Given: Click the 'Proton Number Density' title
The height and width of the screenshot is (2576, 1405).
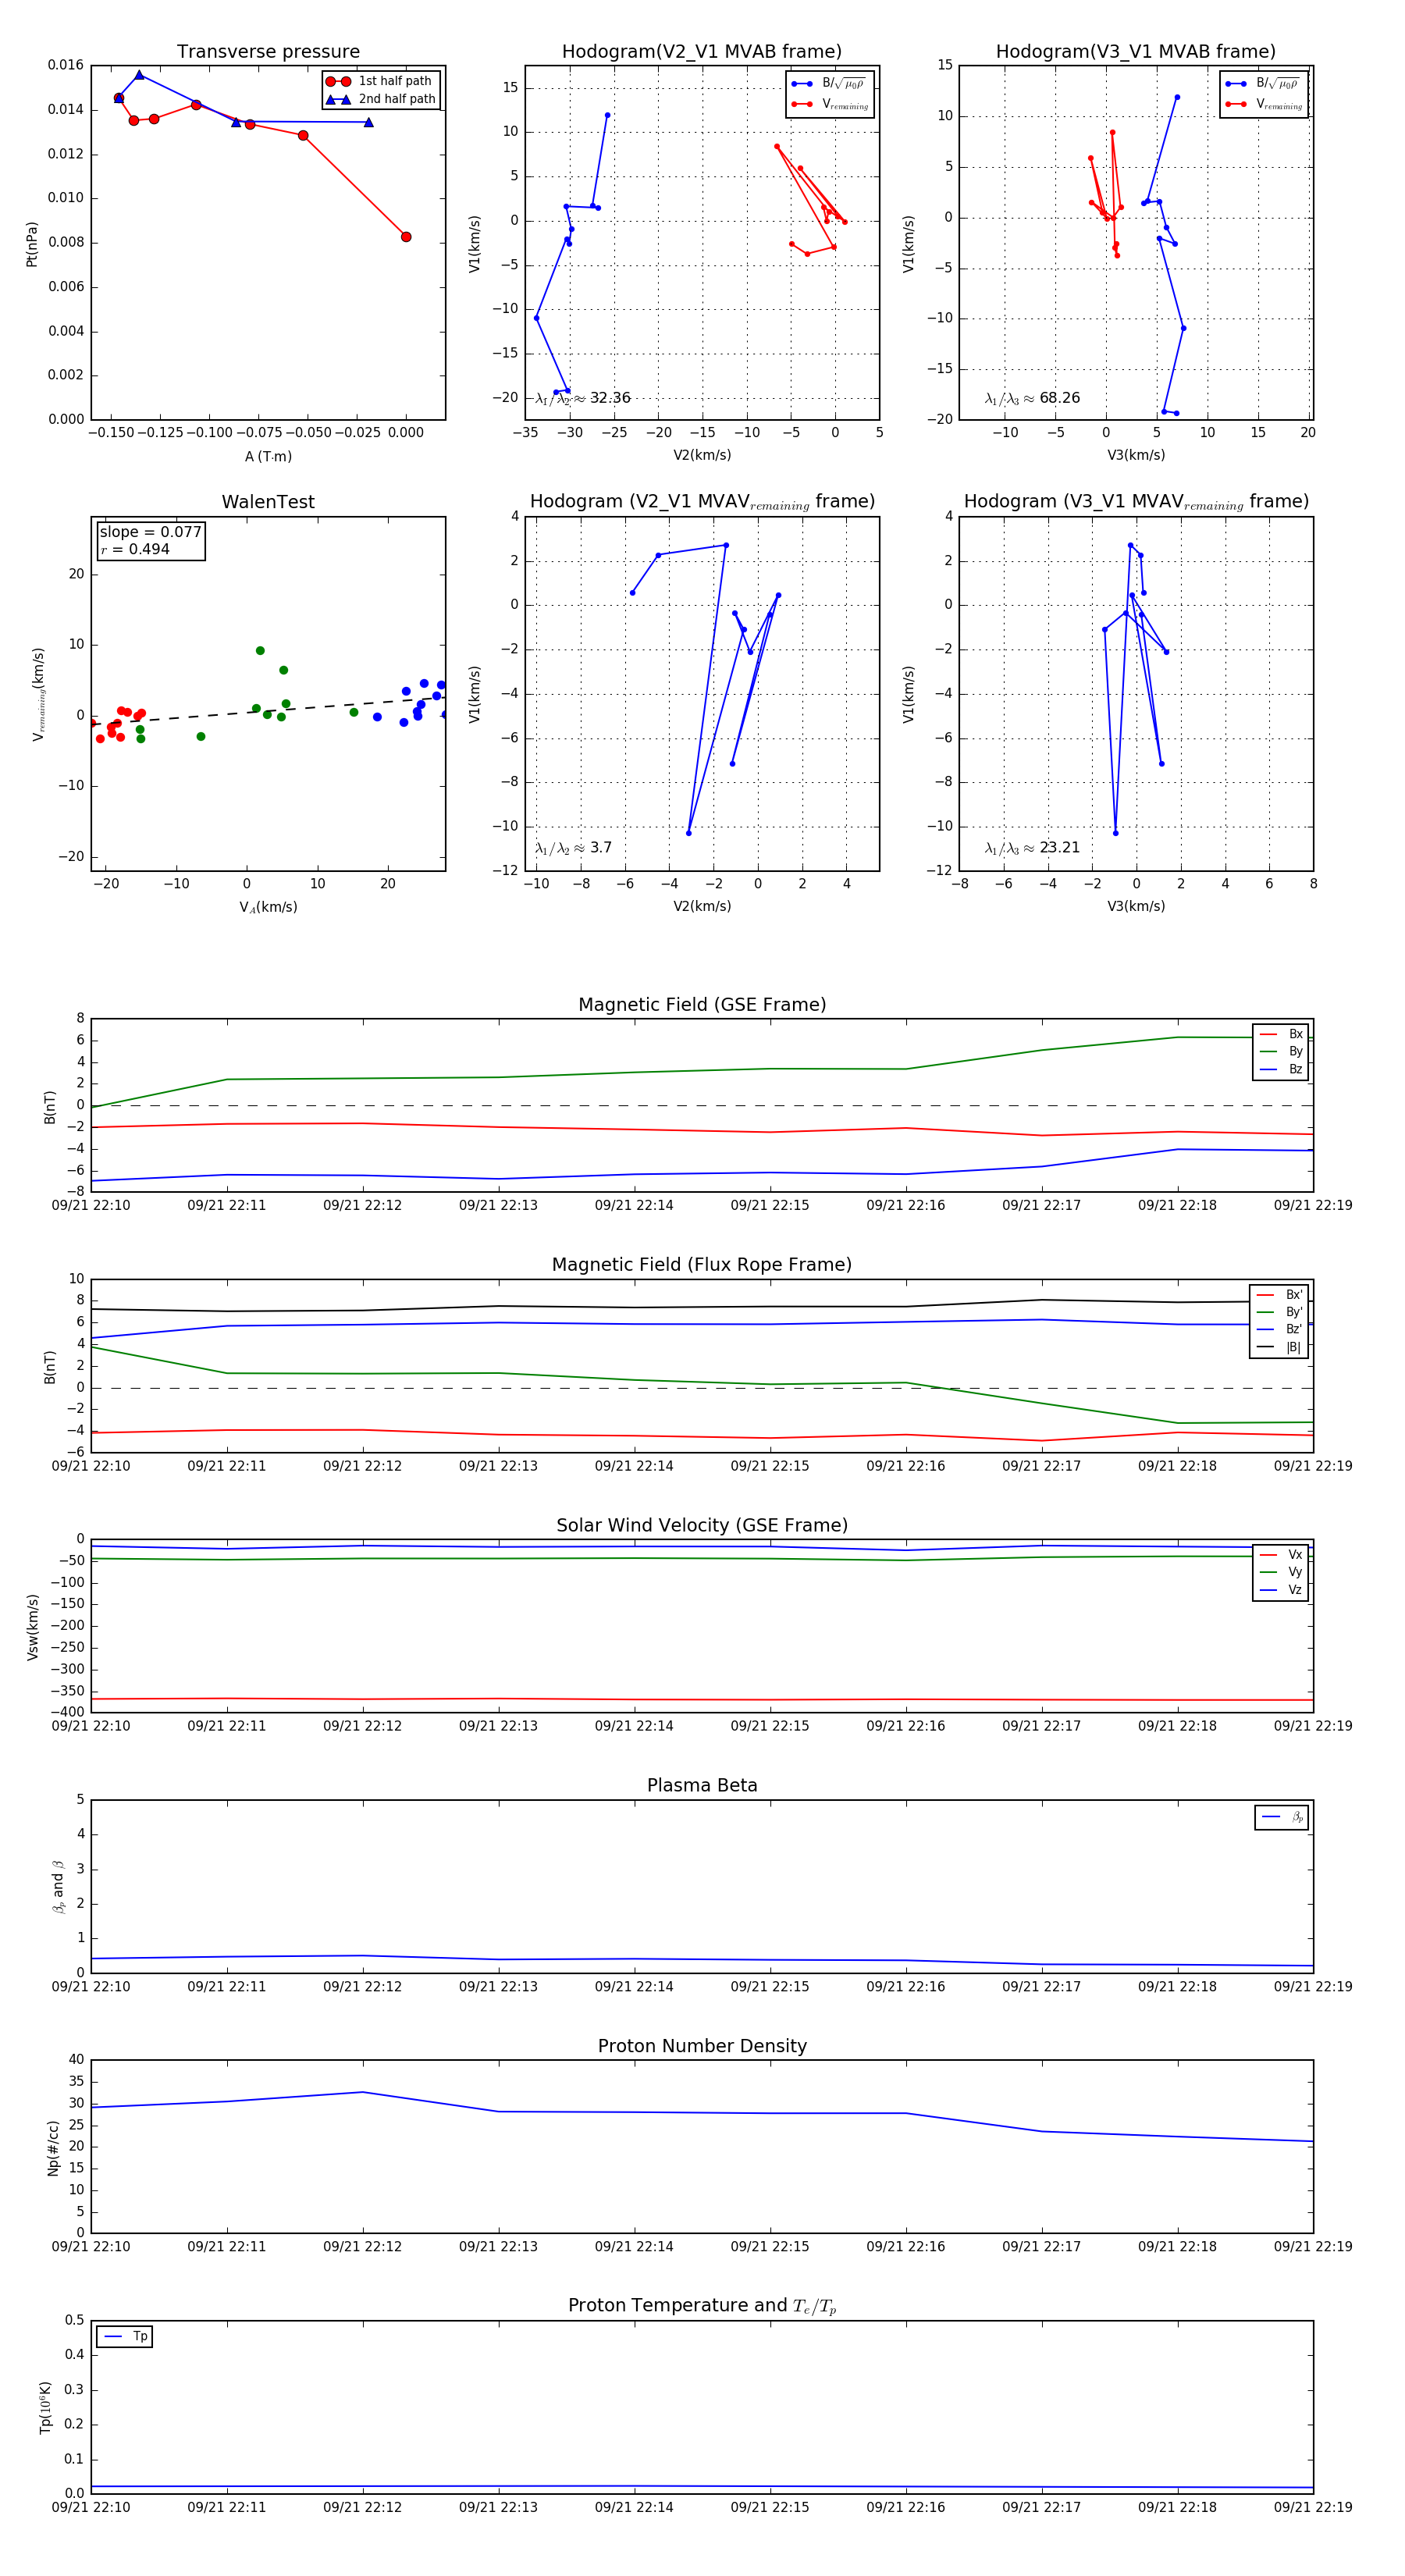Looking at the screenshot, I should point(702,2046).
